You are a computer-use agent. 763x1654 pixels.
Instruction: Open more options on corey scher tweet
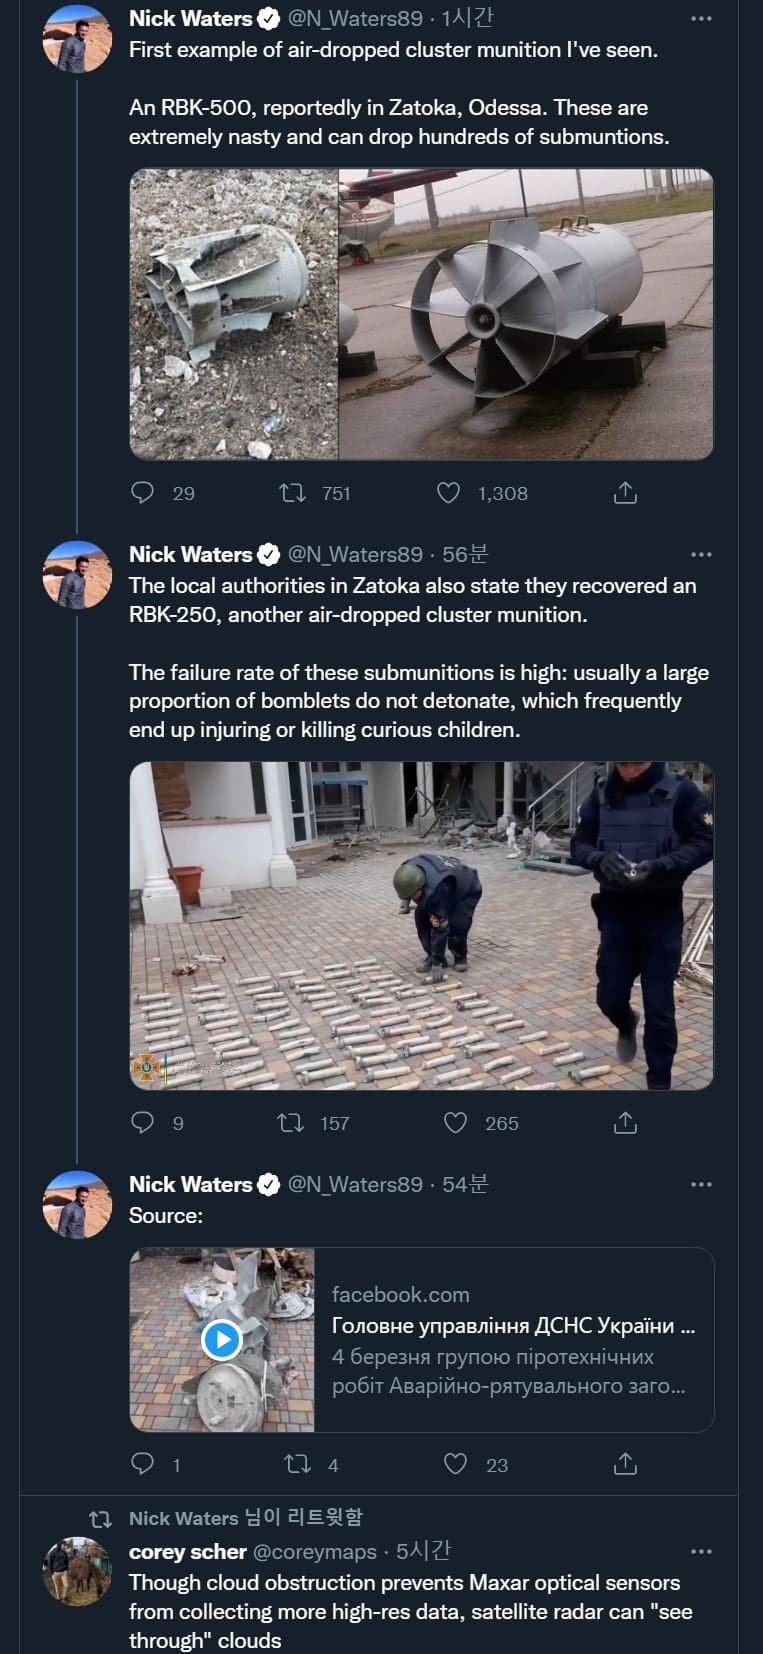tap(701, 1551)
